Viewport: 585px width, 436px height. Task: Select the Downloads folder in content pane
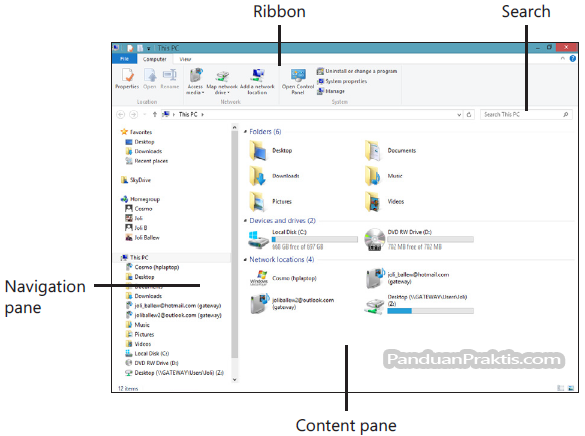274,176
